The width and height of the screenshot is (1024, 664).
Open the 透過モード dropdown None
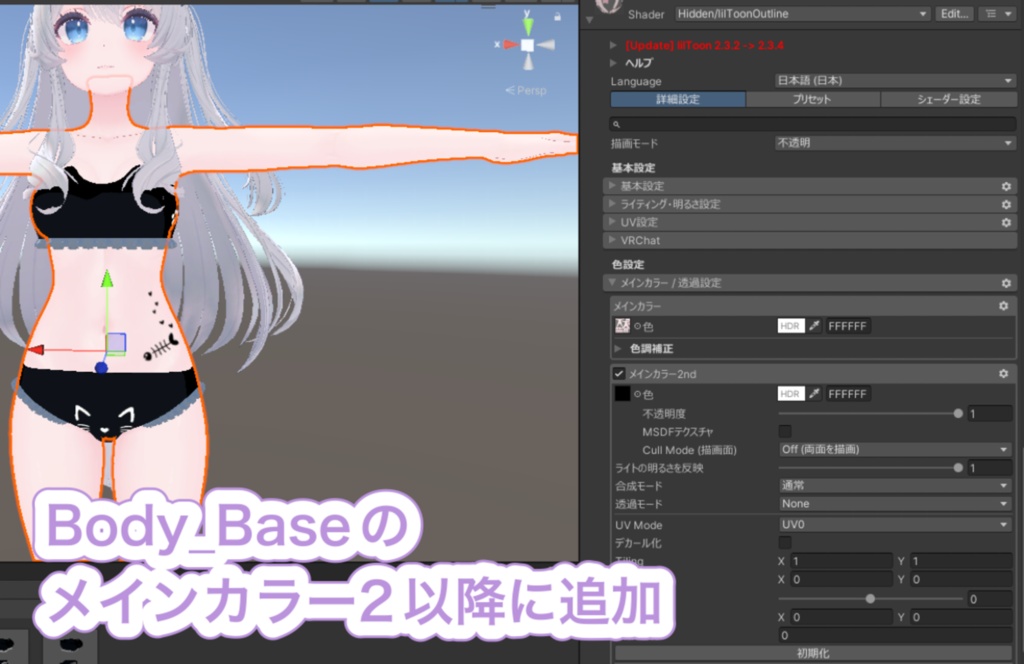[x=895, y=503]
